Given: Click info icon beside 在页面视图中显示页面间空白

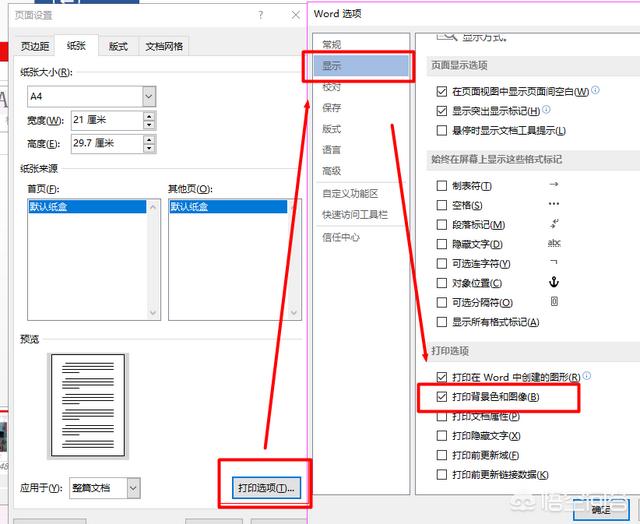Looking at the screenshot, I should [x=596, y=90].
